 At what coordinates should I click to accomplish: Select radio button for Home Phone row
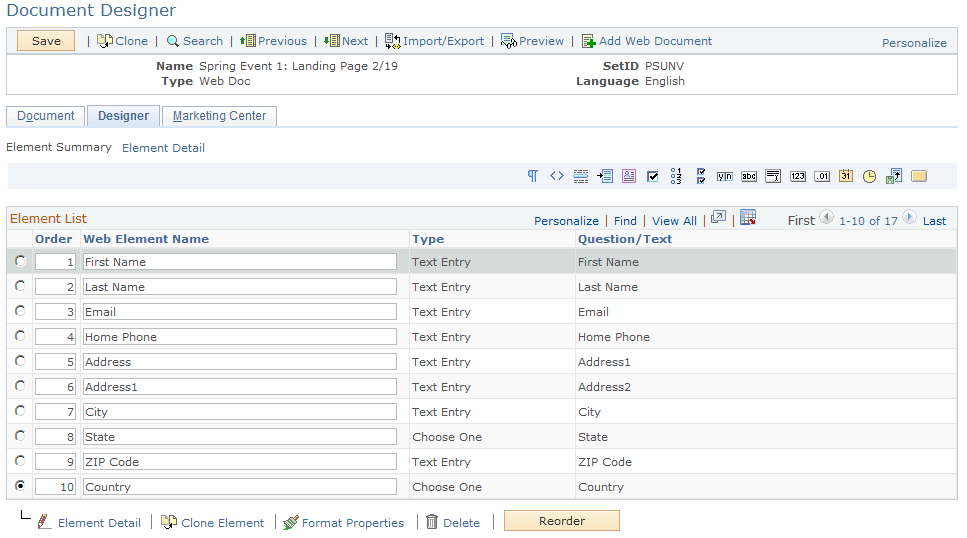point(20,336)
